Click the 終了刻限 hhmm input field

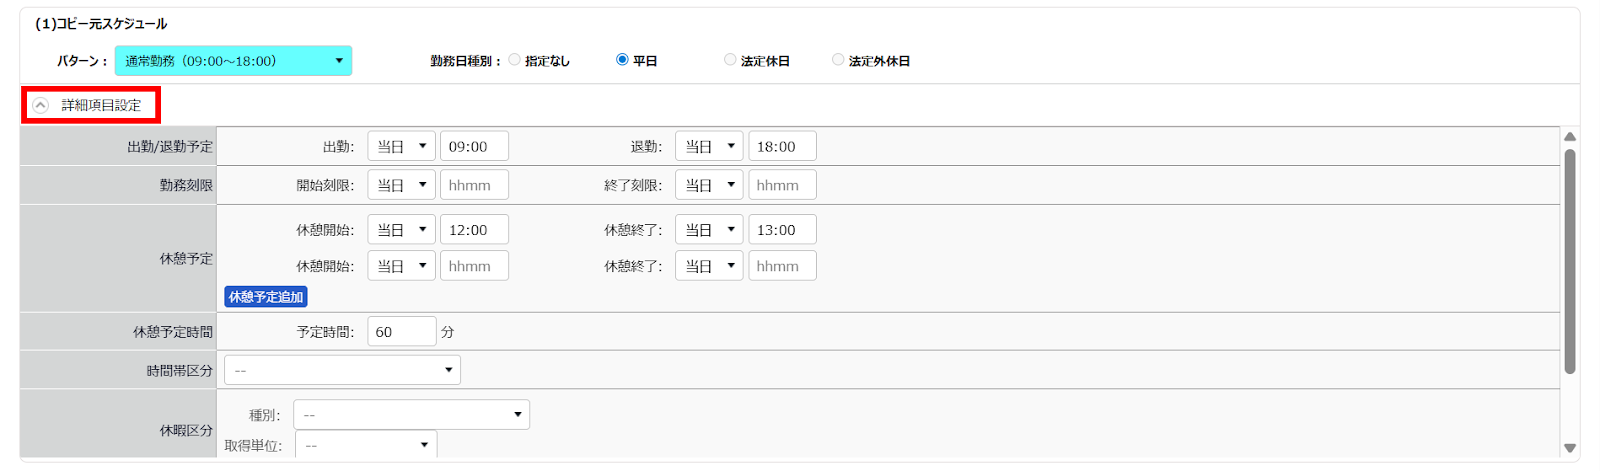[782, 185]
